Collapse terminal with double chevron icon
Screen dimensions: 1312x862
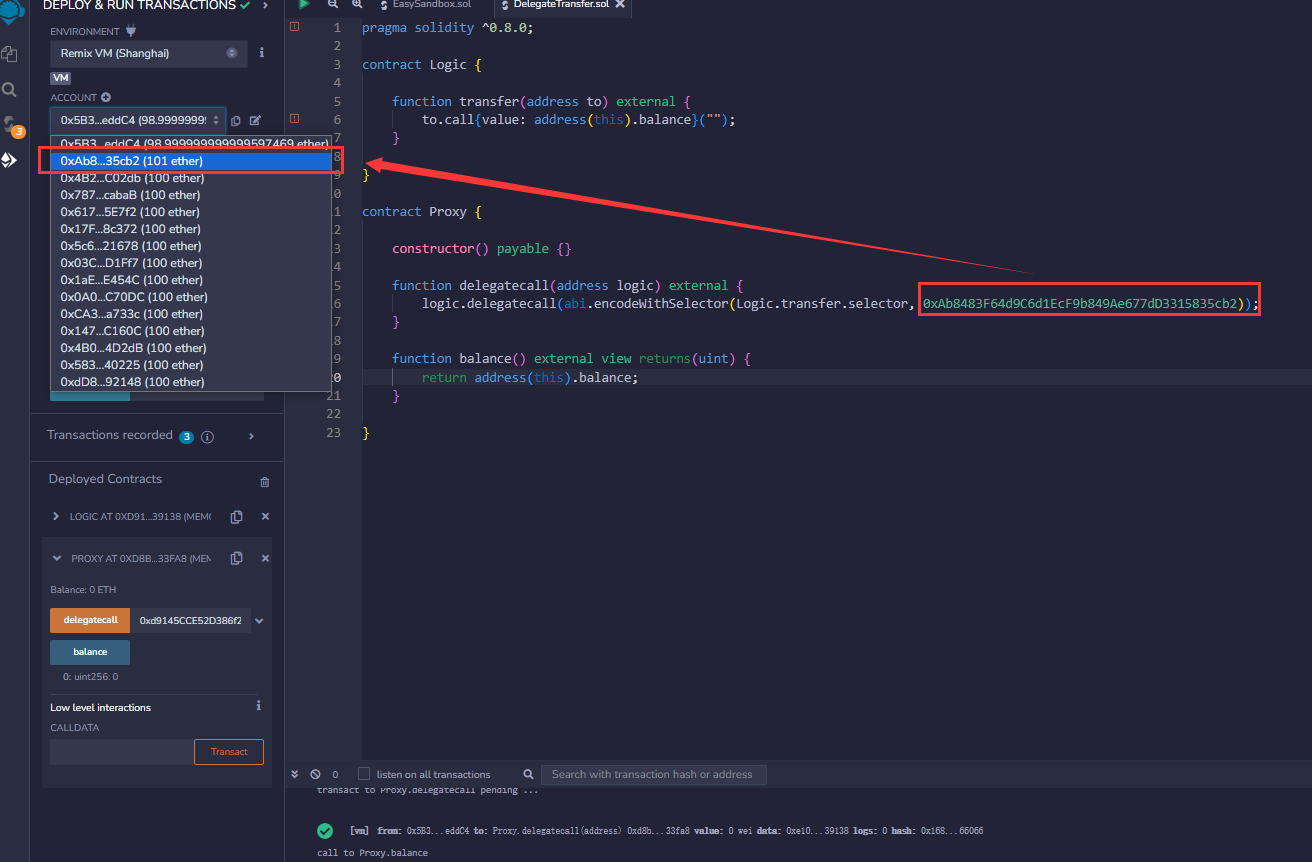point(295,774)
